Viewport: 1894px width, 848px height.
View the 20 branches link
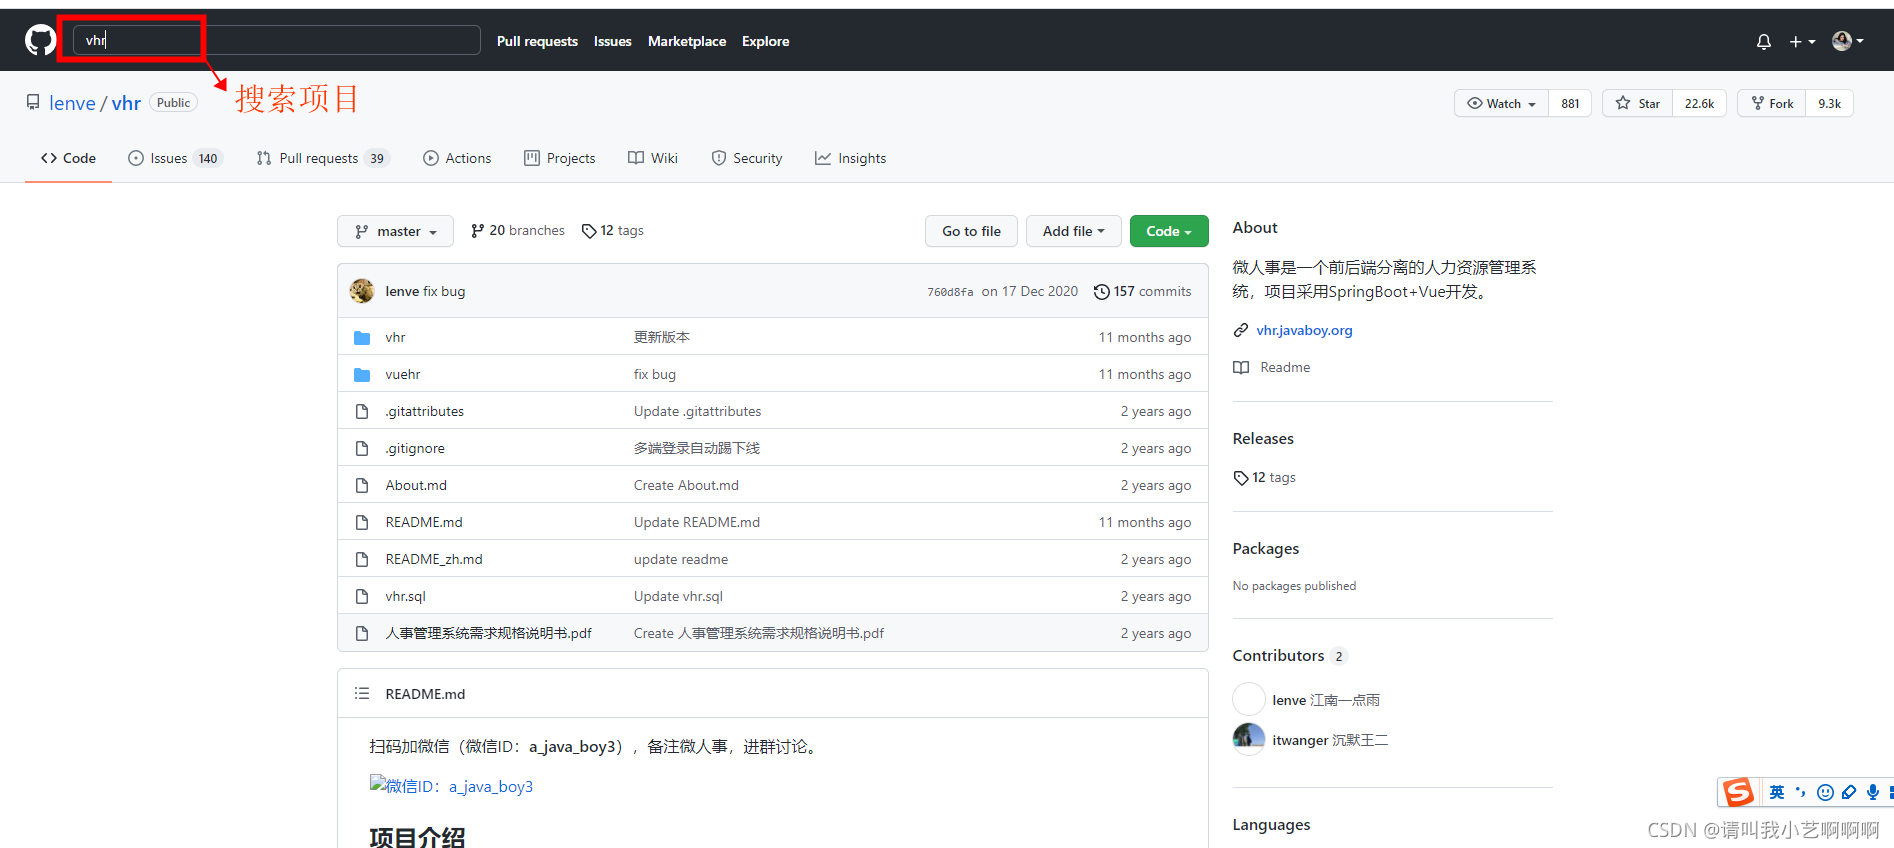tap(518, 230)
